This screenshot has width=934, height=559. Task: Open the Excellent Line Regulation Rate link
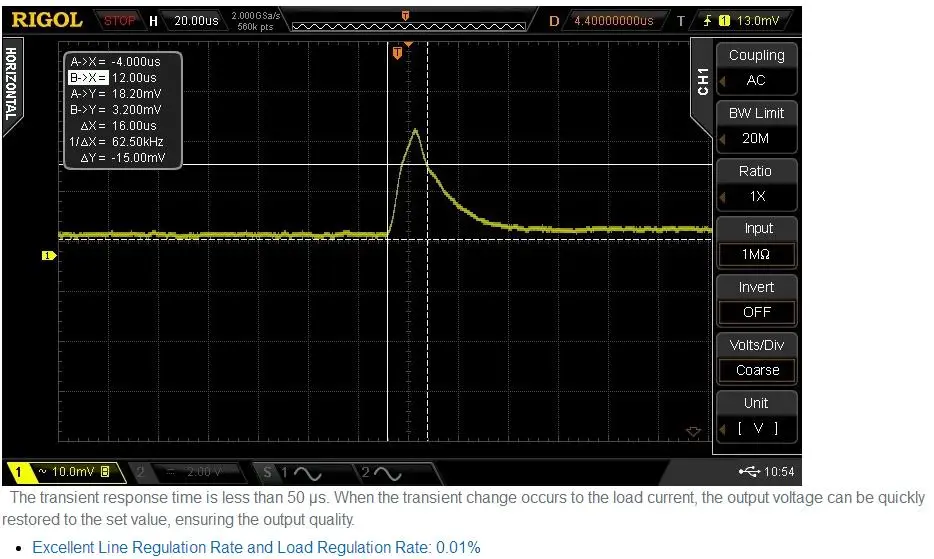pos(256,547)
